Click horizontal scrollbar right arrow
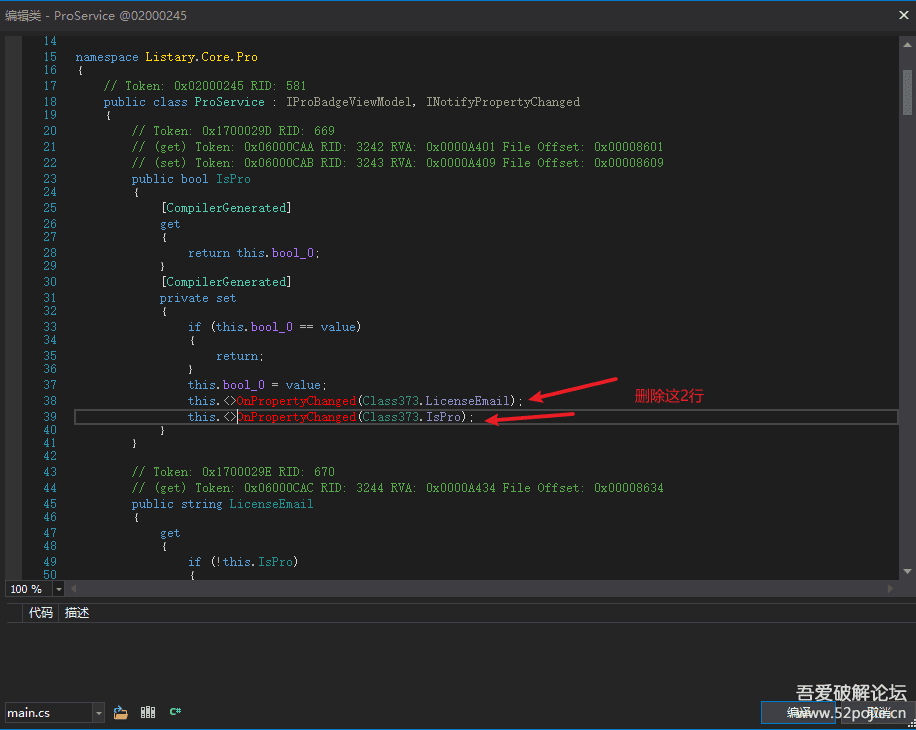Image resolution: width=916 pixels, height=730 pixels. pos(892,589)
